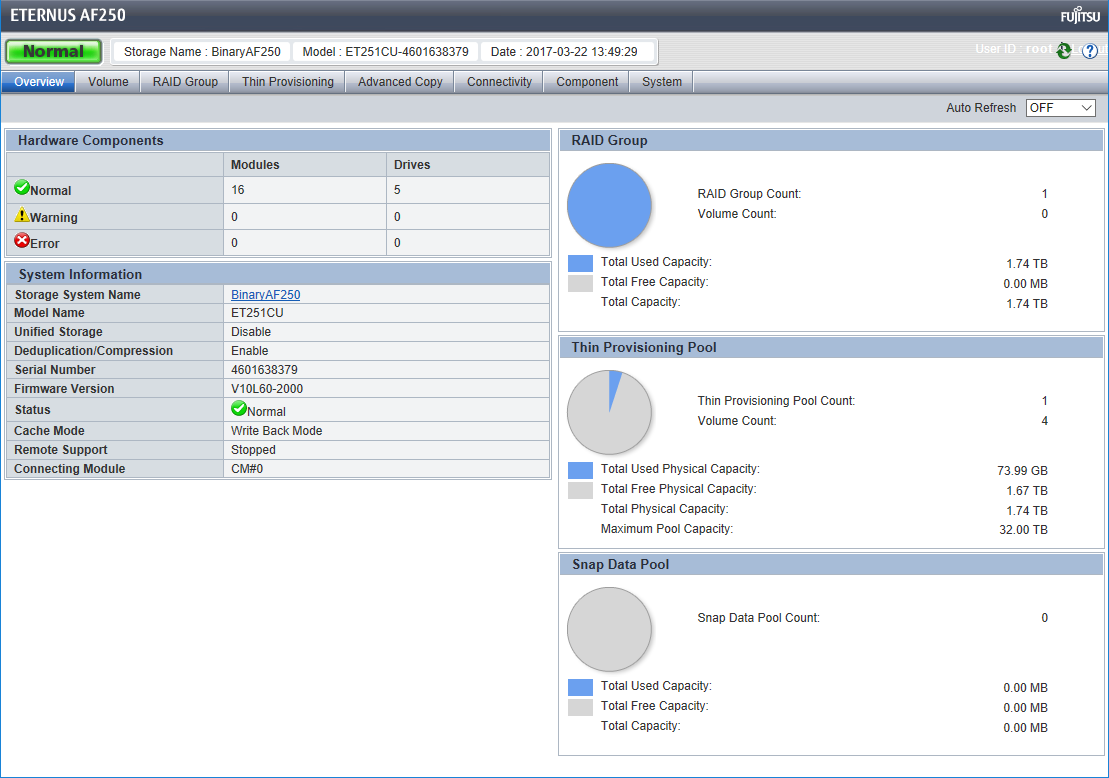Screen dimensions: 1109x778
Task: Click gray swatch for Total Free Physical Capacity
Action: tap(580, 490)
